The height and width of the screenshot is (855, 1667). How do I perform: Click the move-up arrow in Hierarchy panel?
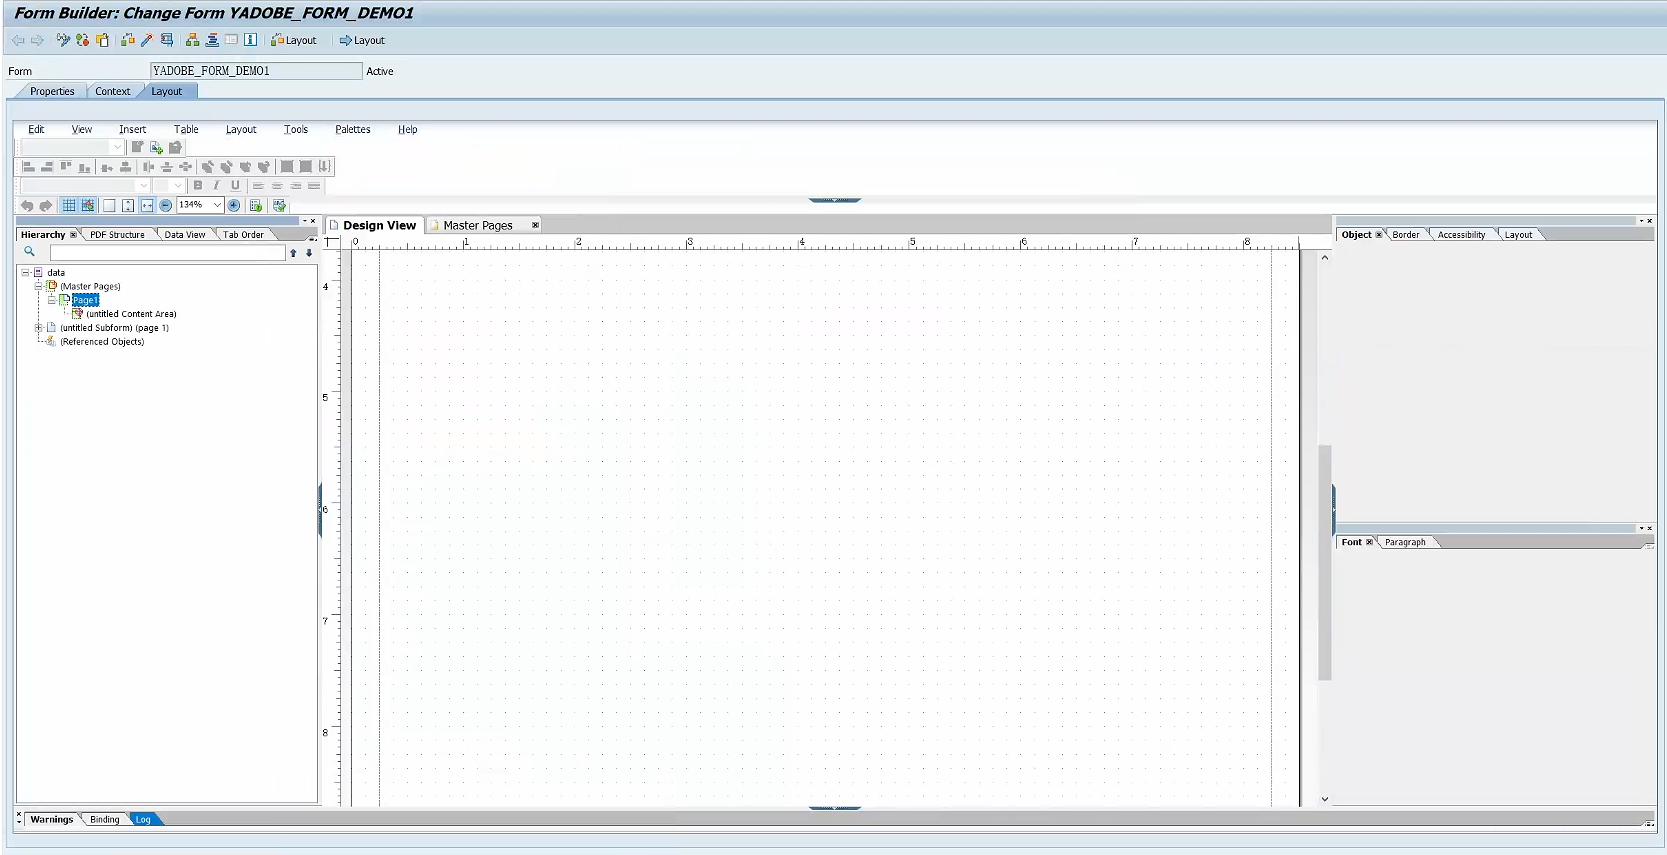(x=293, y=253)
